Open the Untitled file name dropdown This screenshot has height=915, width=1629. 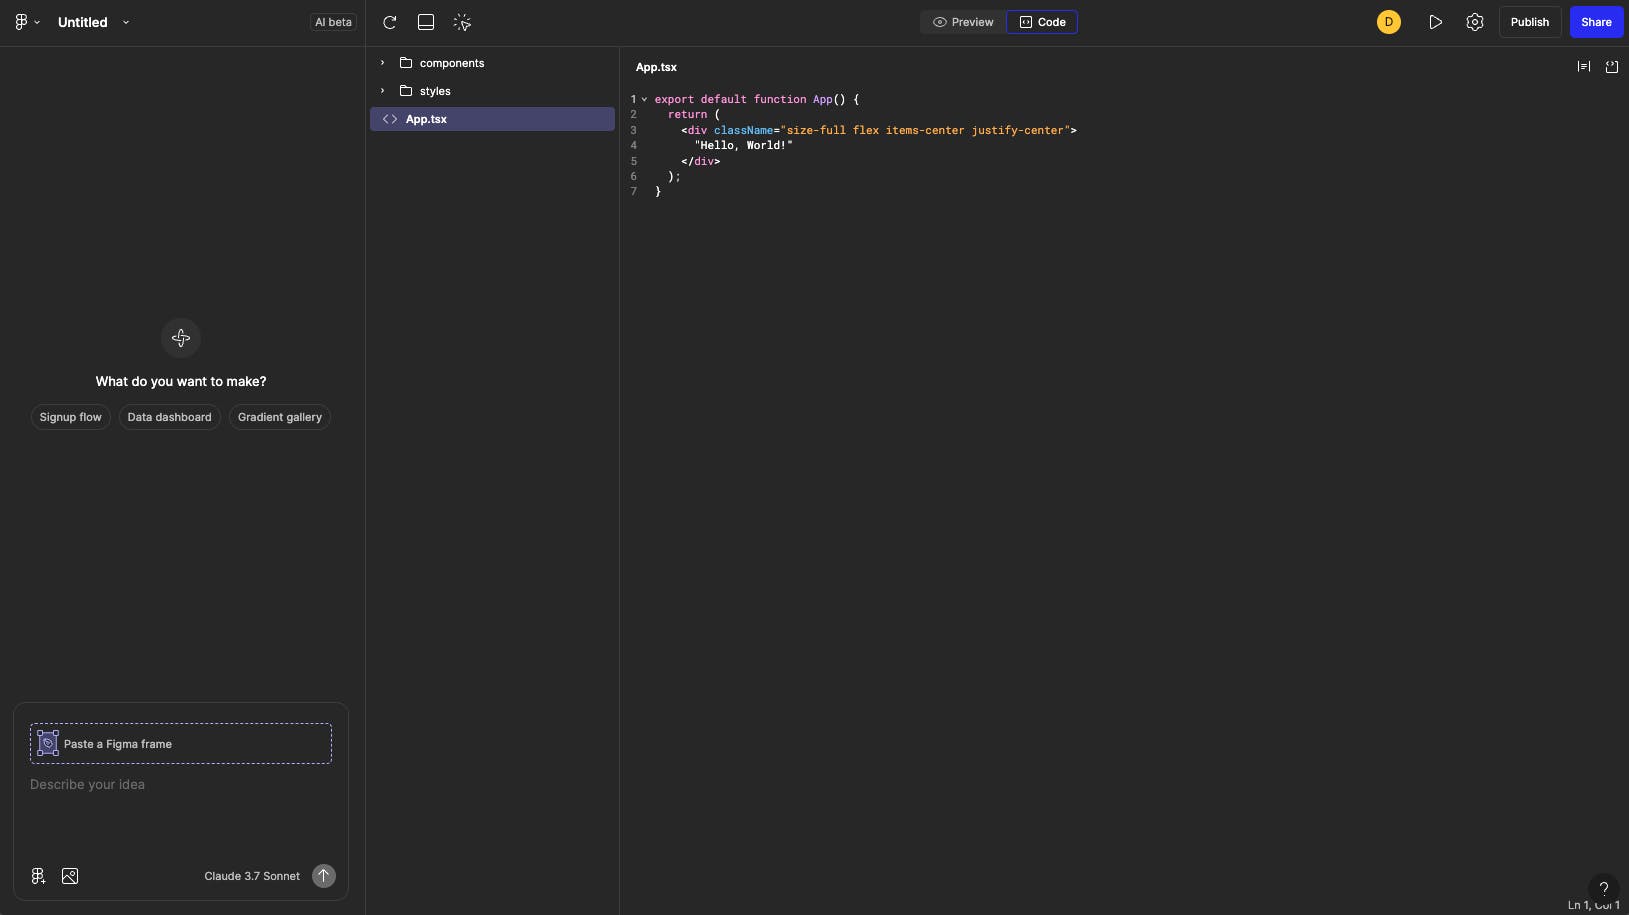(126, 22)
